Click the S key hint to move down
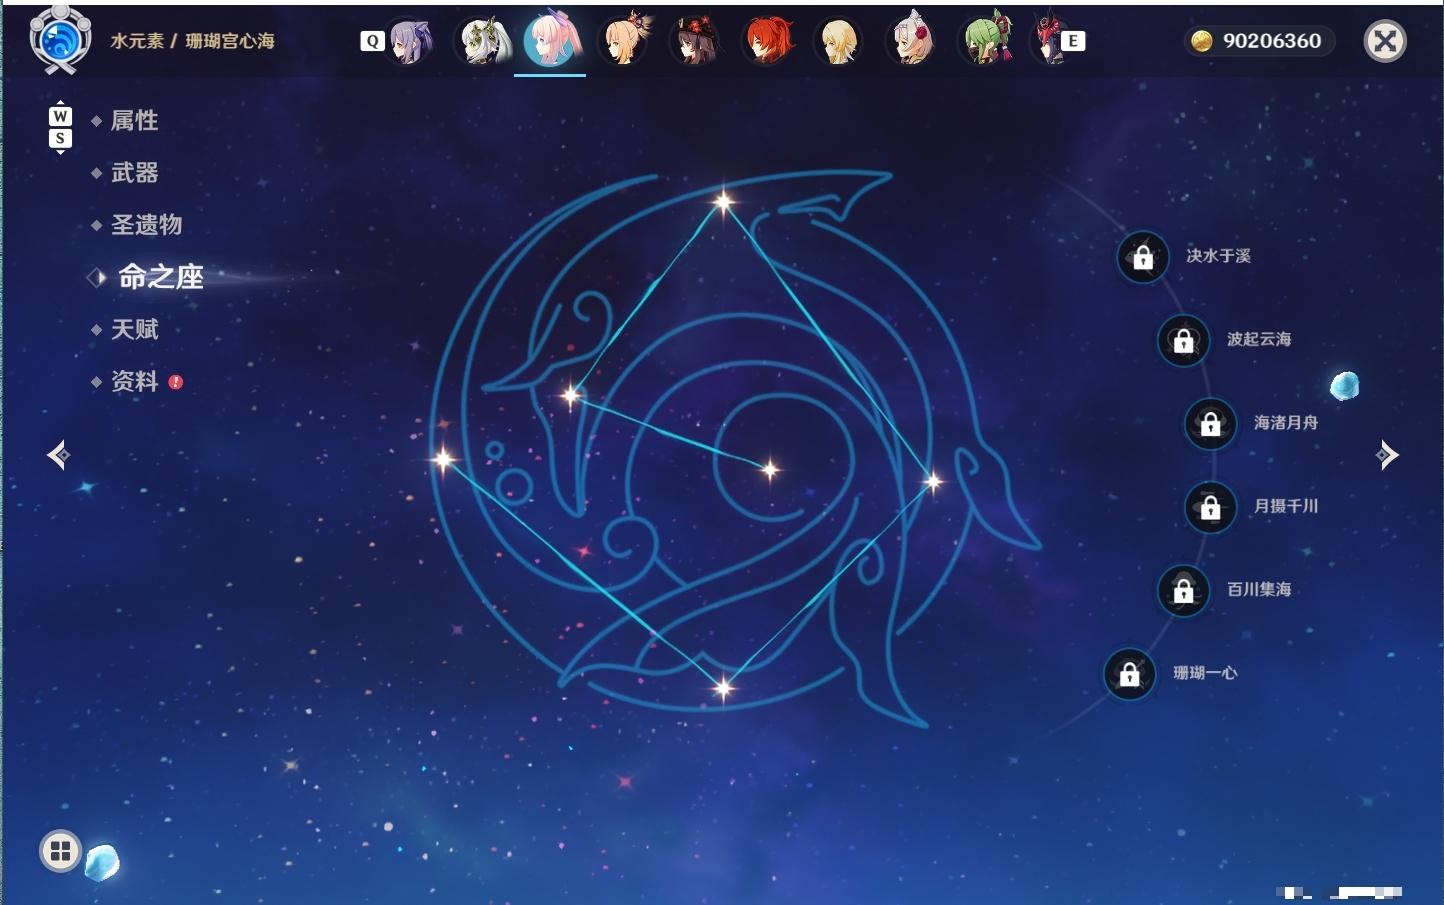Image resolution: width=1444 pixels, height=905 pixels. 60,138
